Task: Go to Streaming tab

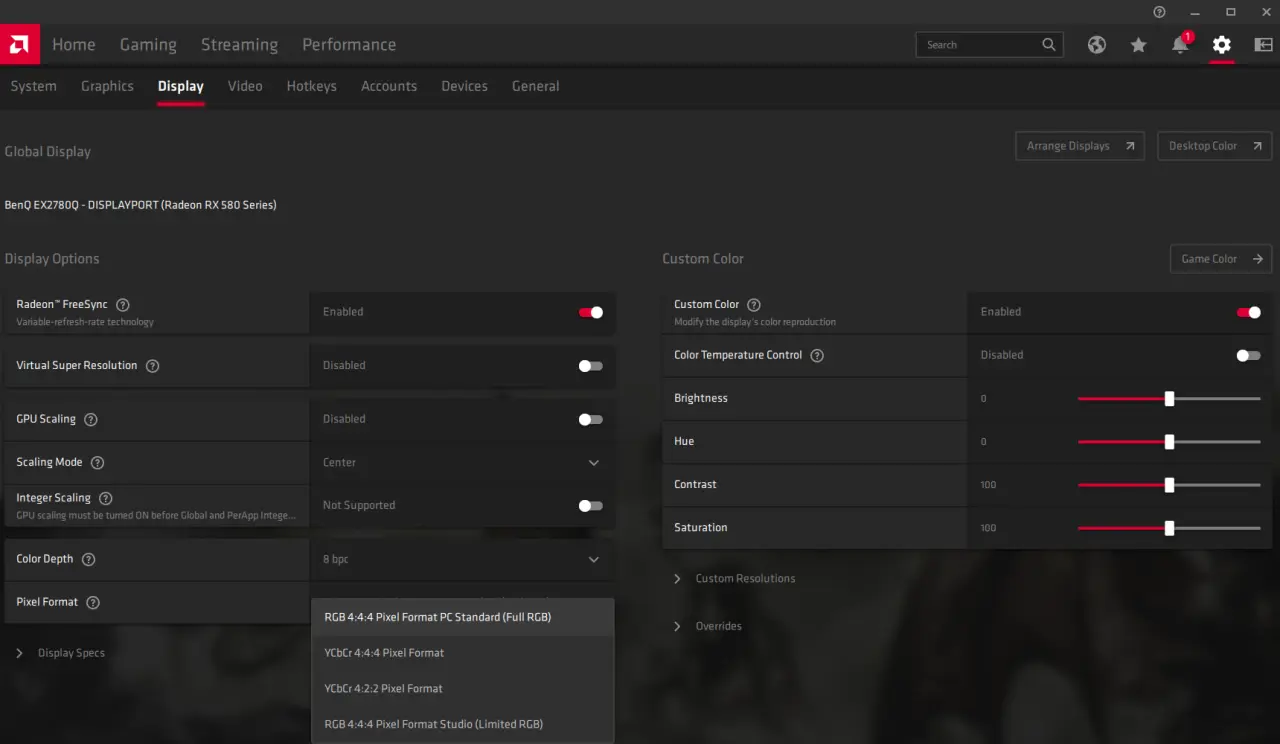Action: pos(239,45)
